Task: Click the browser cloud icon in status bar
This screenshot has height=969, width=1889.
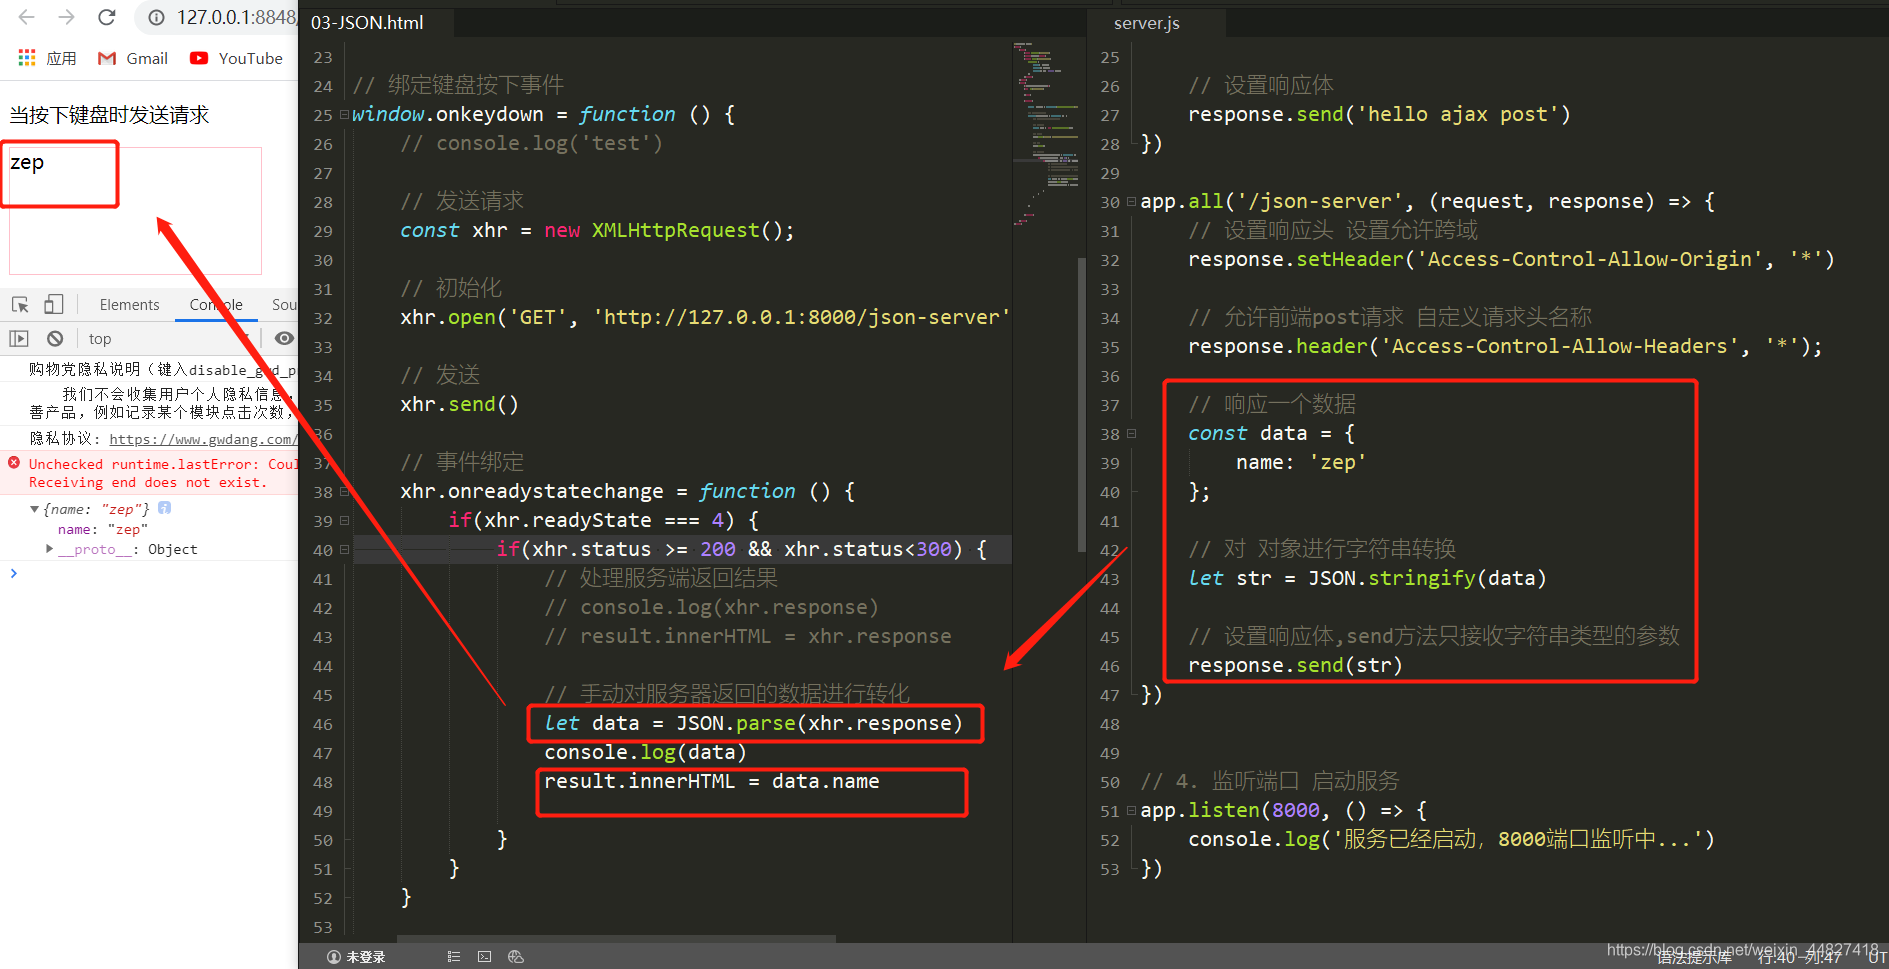Action: tap(516, 957)
